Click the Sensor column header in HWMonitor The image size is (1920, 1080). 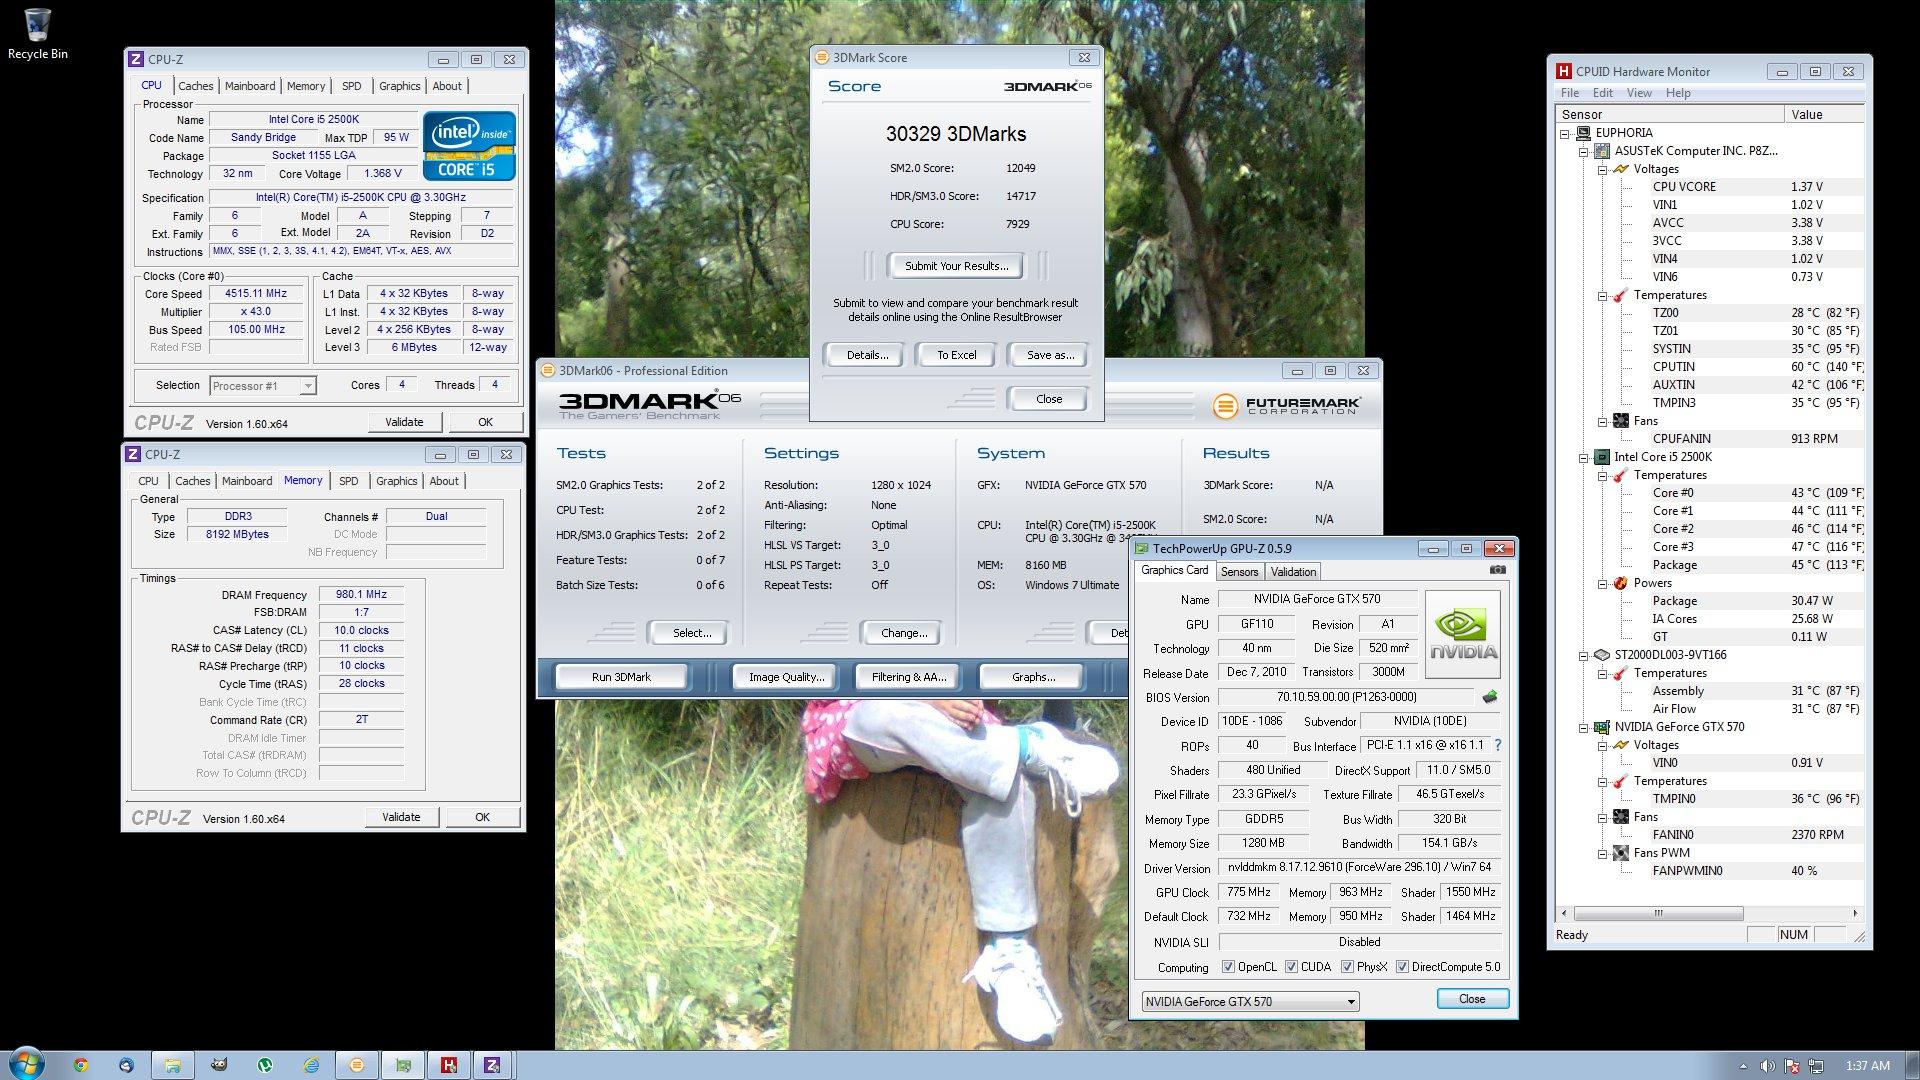[x=1669, y=114]
